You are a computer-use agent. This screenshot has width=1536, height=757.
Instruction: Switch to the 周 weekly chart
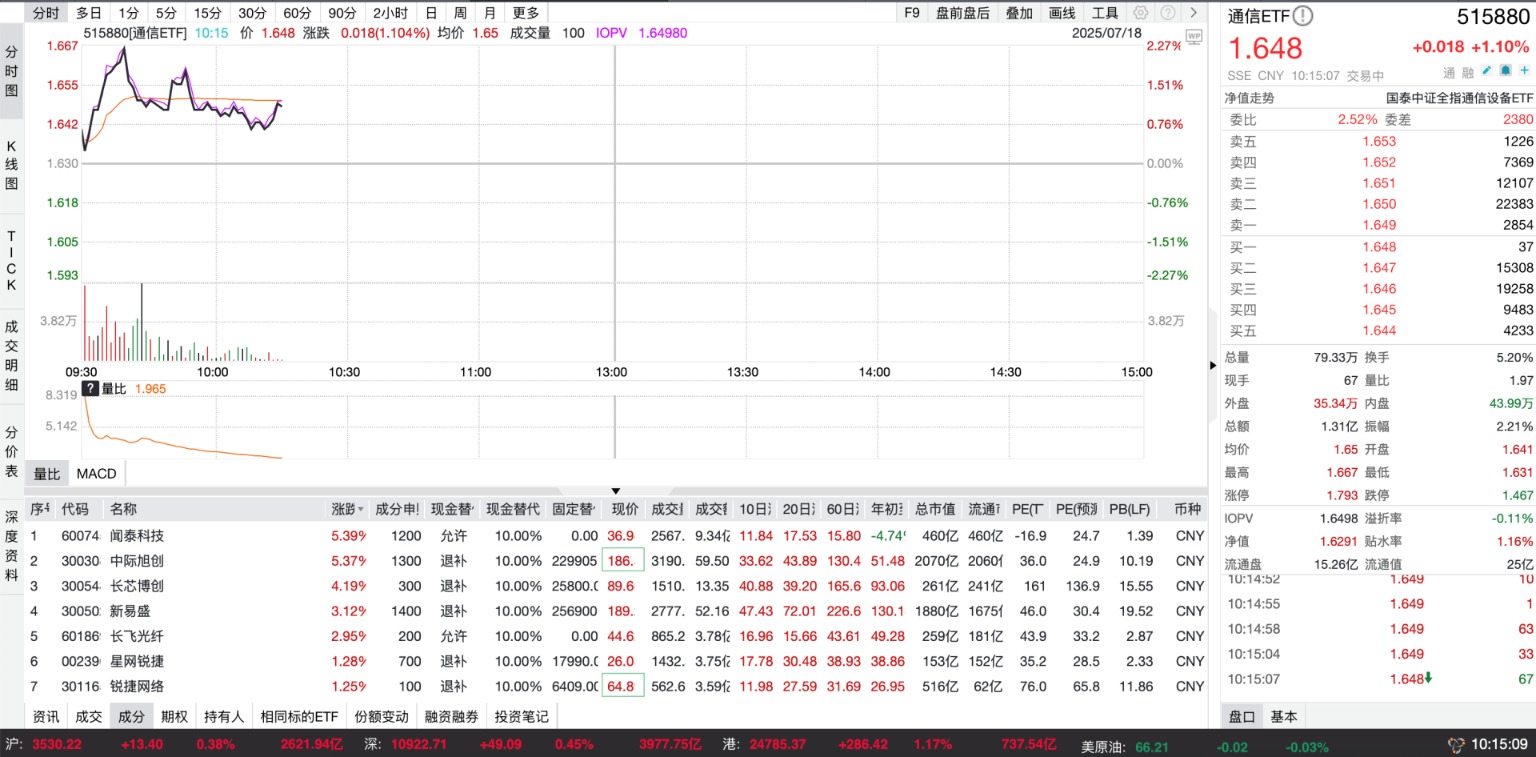tap(460, 13)
